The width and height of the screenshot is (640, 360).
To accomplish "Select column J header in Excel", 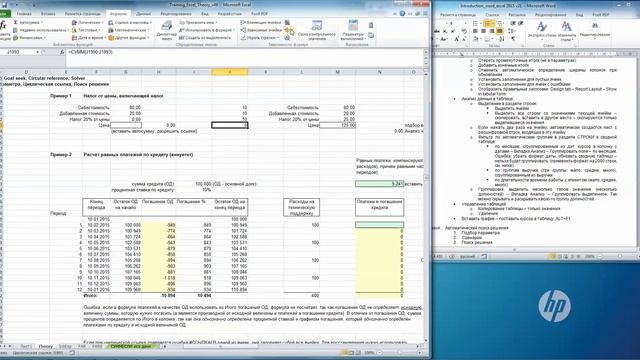I will [x=229, y=72].
